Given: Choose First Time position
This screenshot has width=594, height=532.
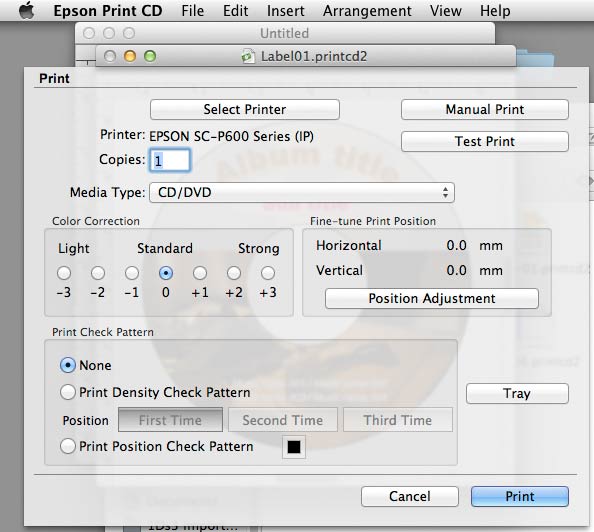Looking at the screenshot, I should tap(170, 420).
